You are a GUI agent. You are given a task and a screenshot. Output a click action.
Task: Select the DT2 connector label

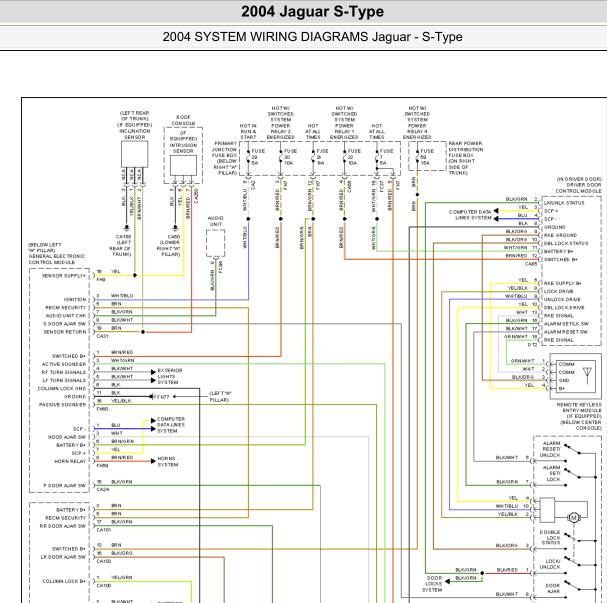532,344
